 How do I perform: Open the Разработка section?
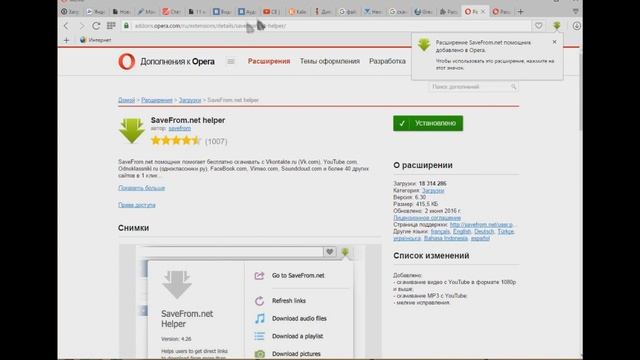[387, 61]
